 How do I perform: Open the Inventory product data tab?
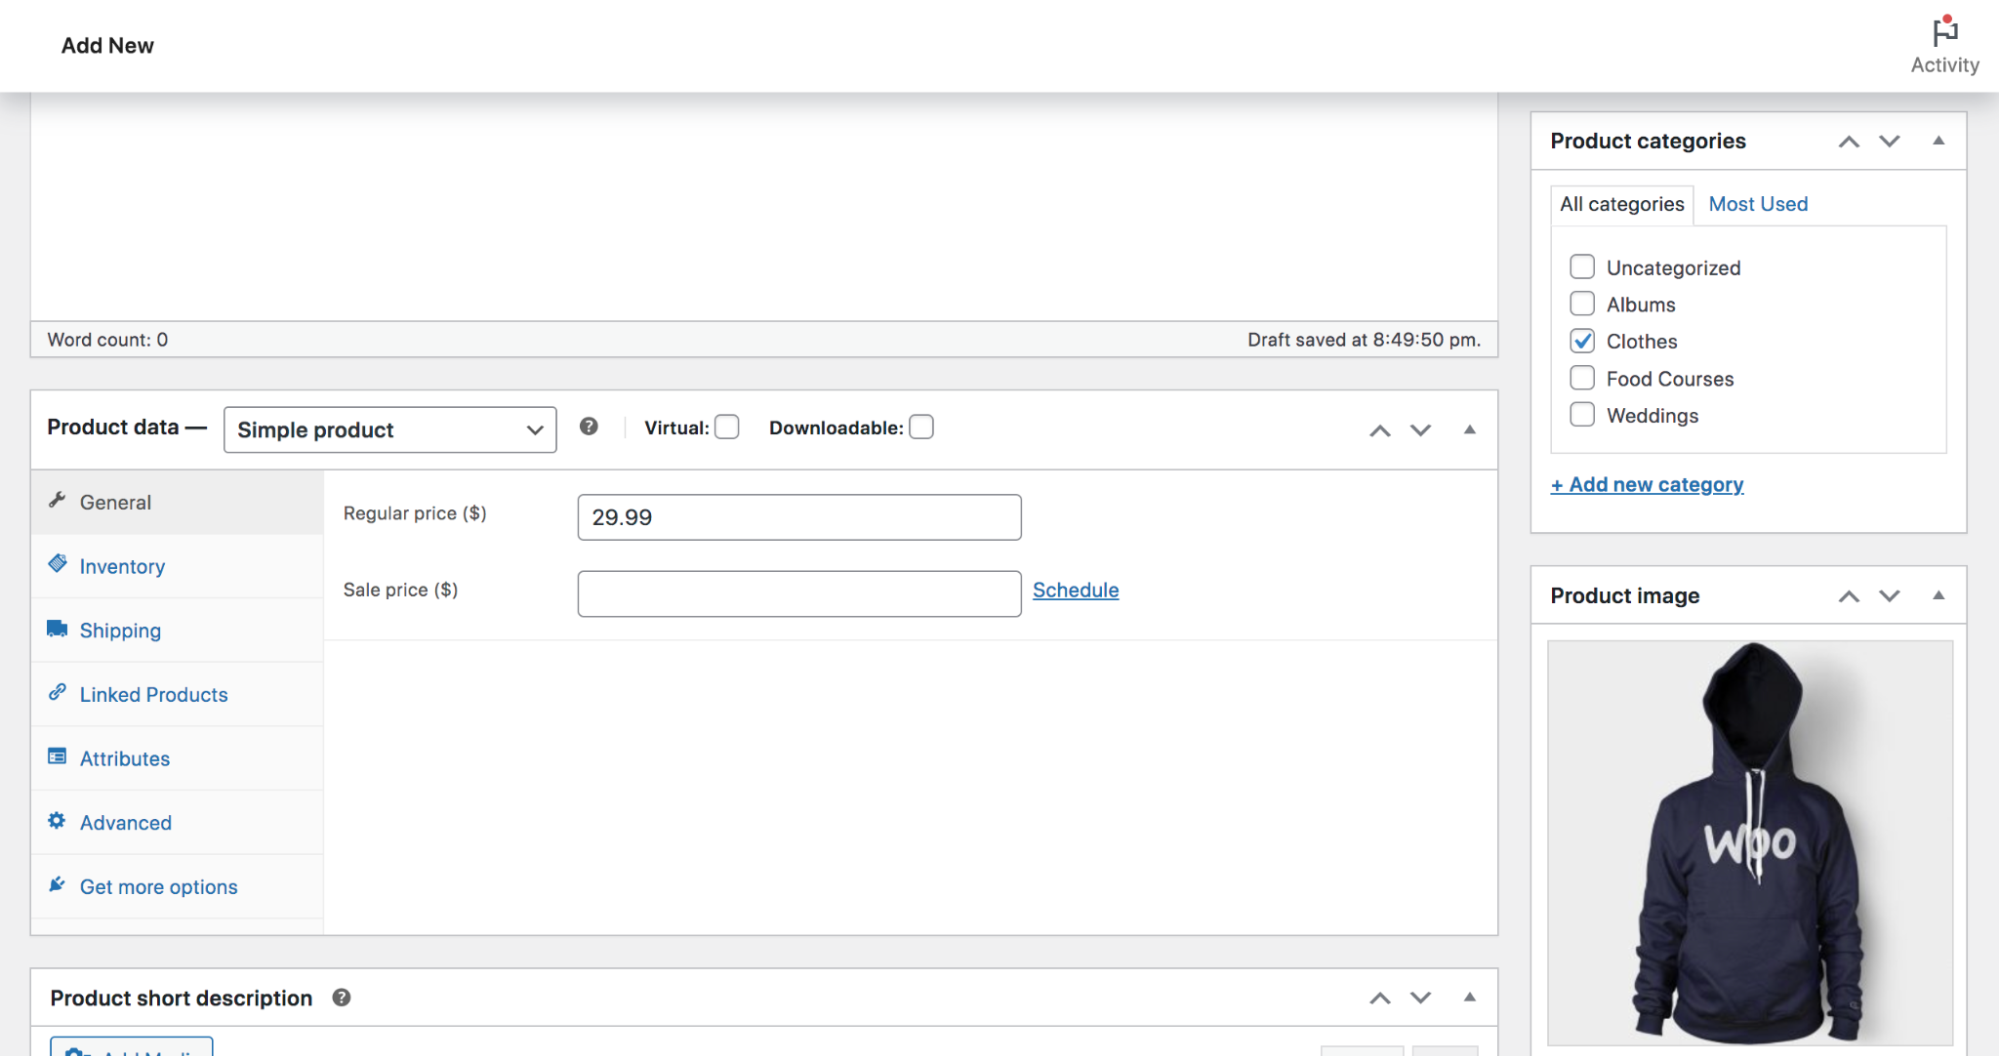coord(177,566)
